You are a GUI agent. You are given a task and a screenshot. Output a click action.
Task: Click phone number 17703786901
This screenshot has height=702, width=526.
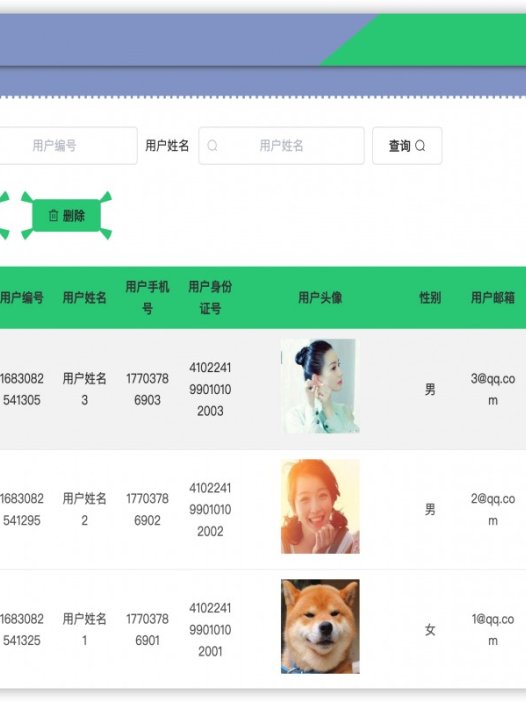[x=147, y=629]
